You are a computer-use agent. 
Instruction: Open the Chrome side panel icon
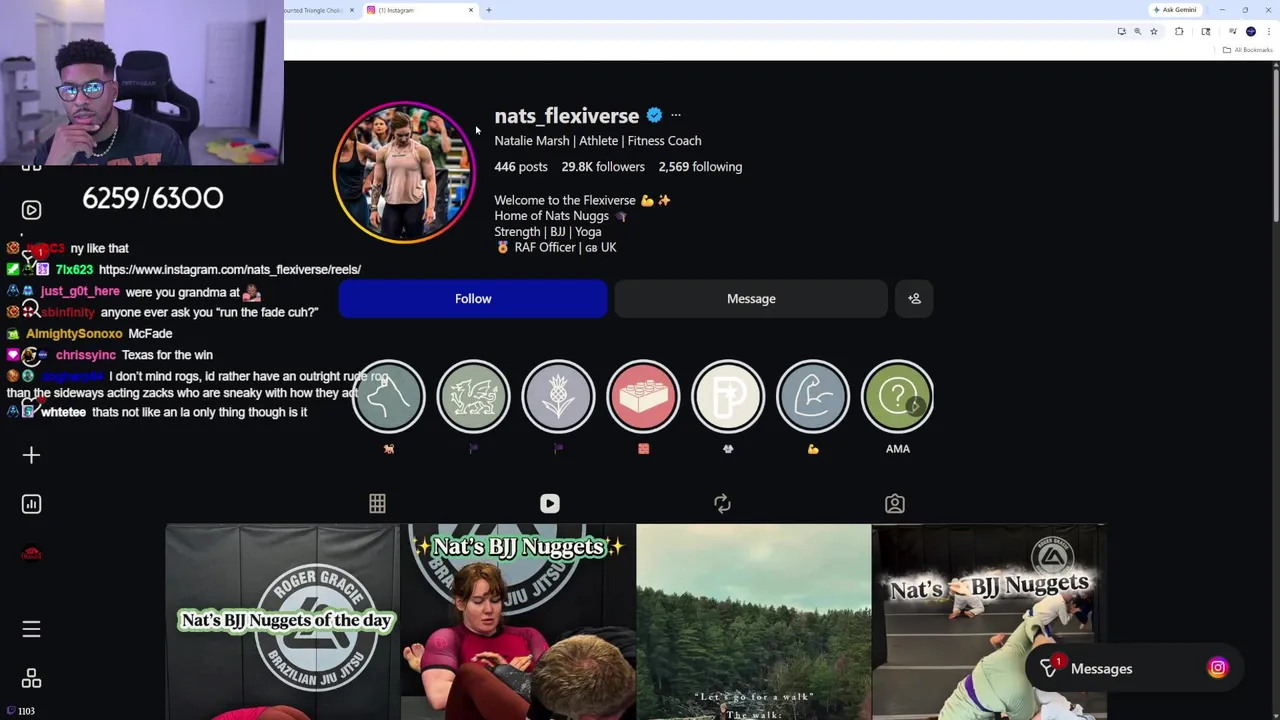1206,32
